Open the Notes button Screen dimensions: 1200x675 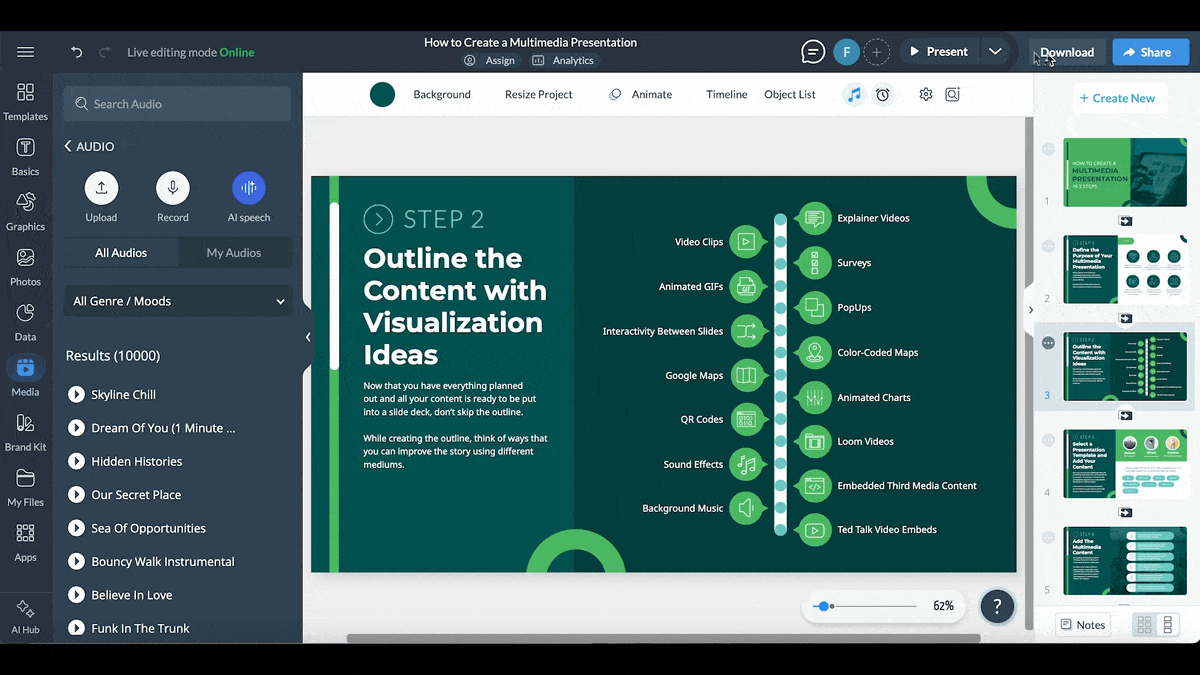[1083, 625]
